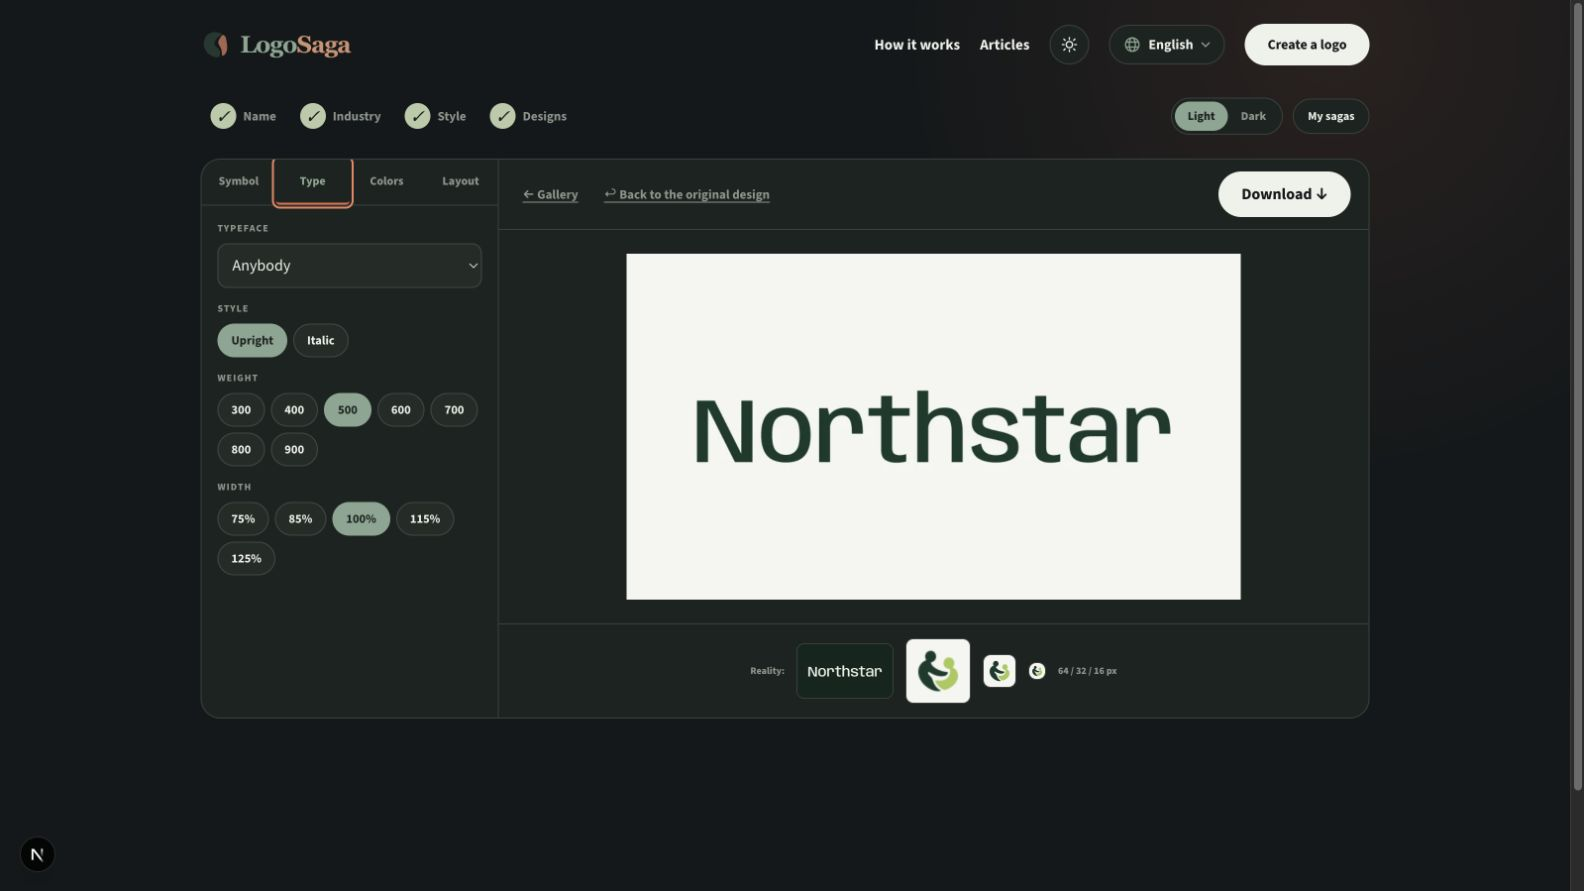
Task: Click the main Northstar logo canvas
Action: tap(933, 427)
